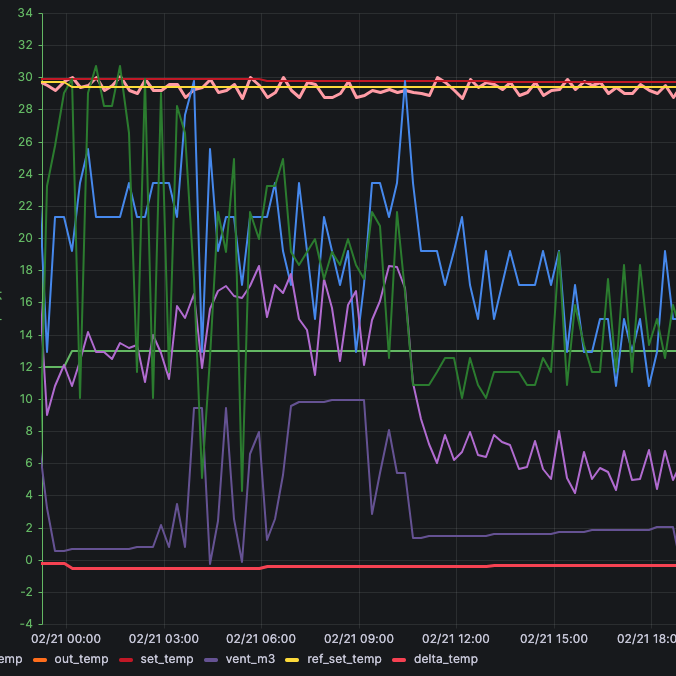Image resolution: width=676 pixels, height=676 pixels.
Task: Click the 02/21 03:00 time axis label
Action: pyautogui.click(x=163, y=637)
